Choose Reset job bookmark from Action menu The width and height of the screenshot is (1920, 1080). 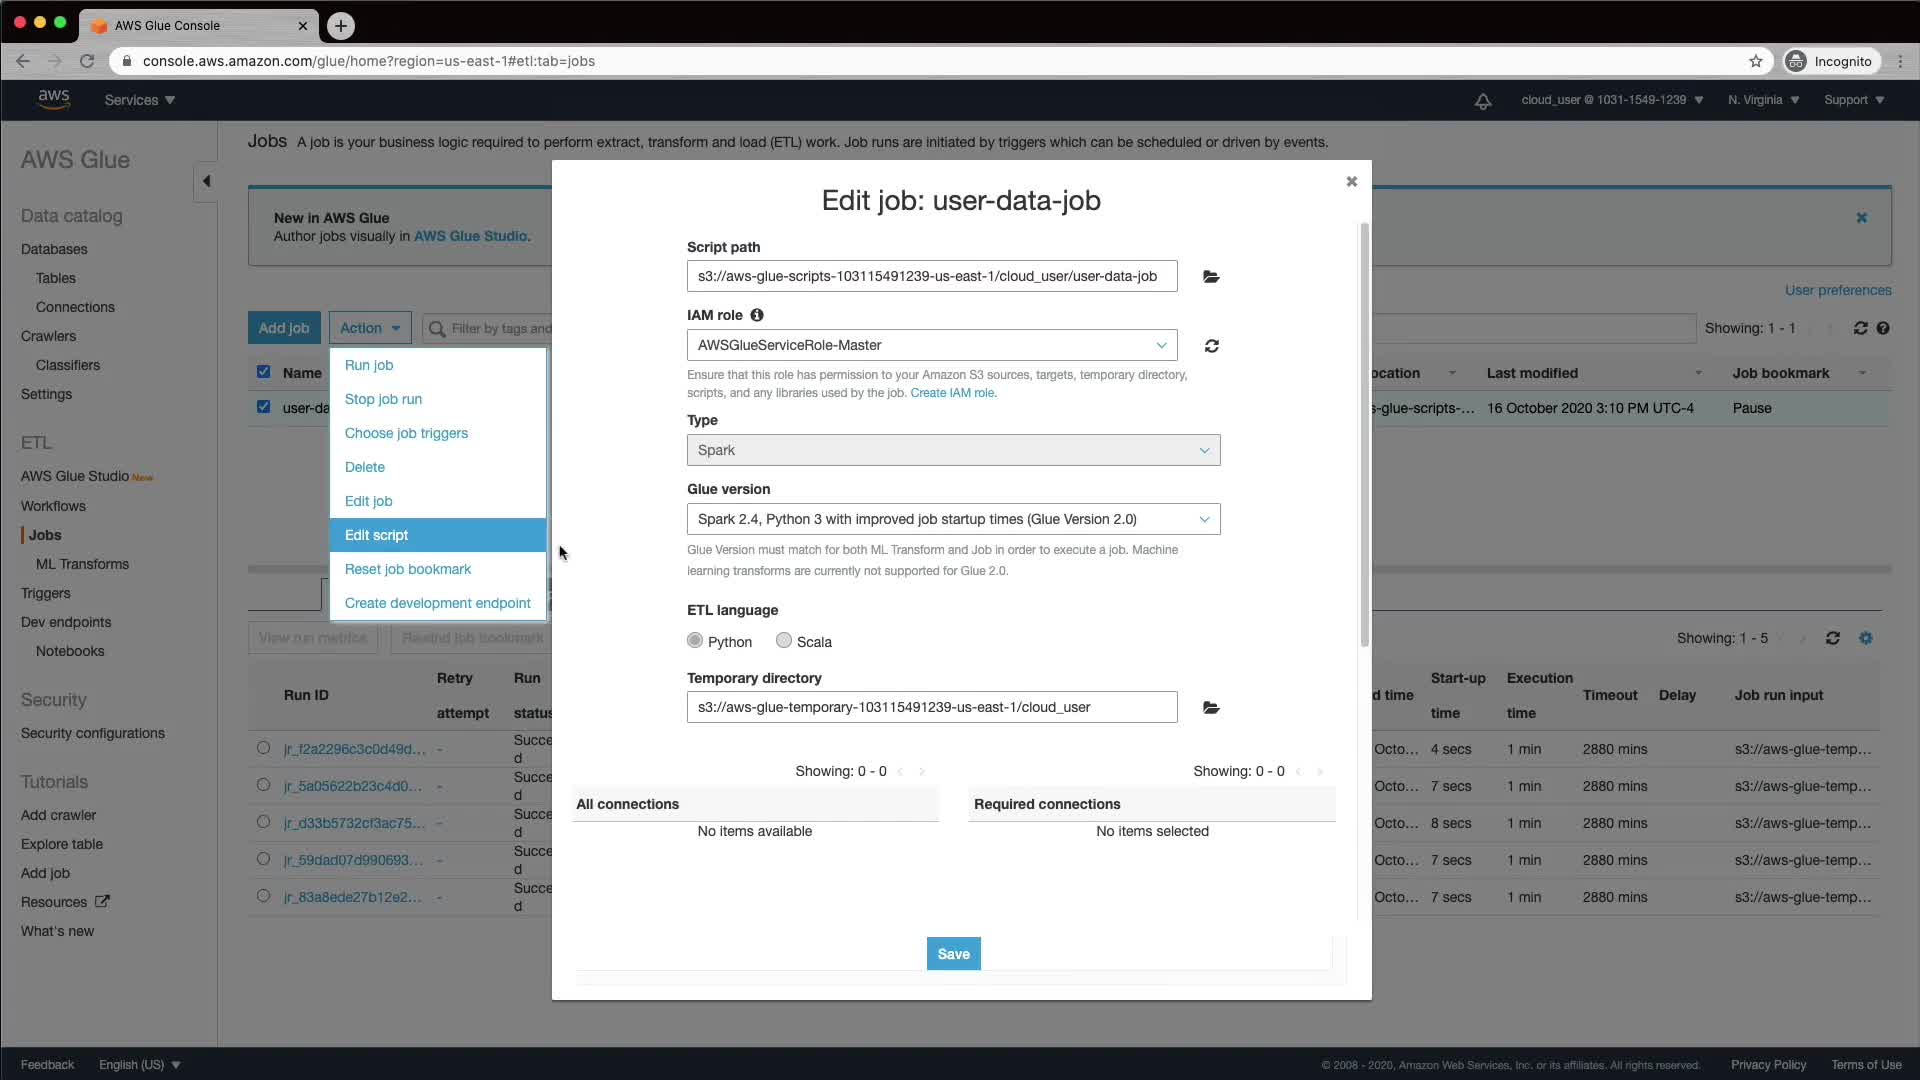click(408, 569)
